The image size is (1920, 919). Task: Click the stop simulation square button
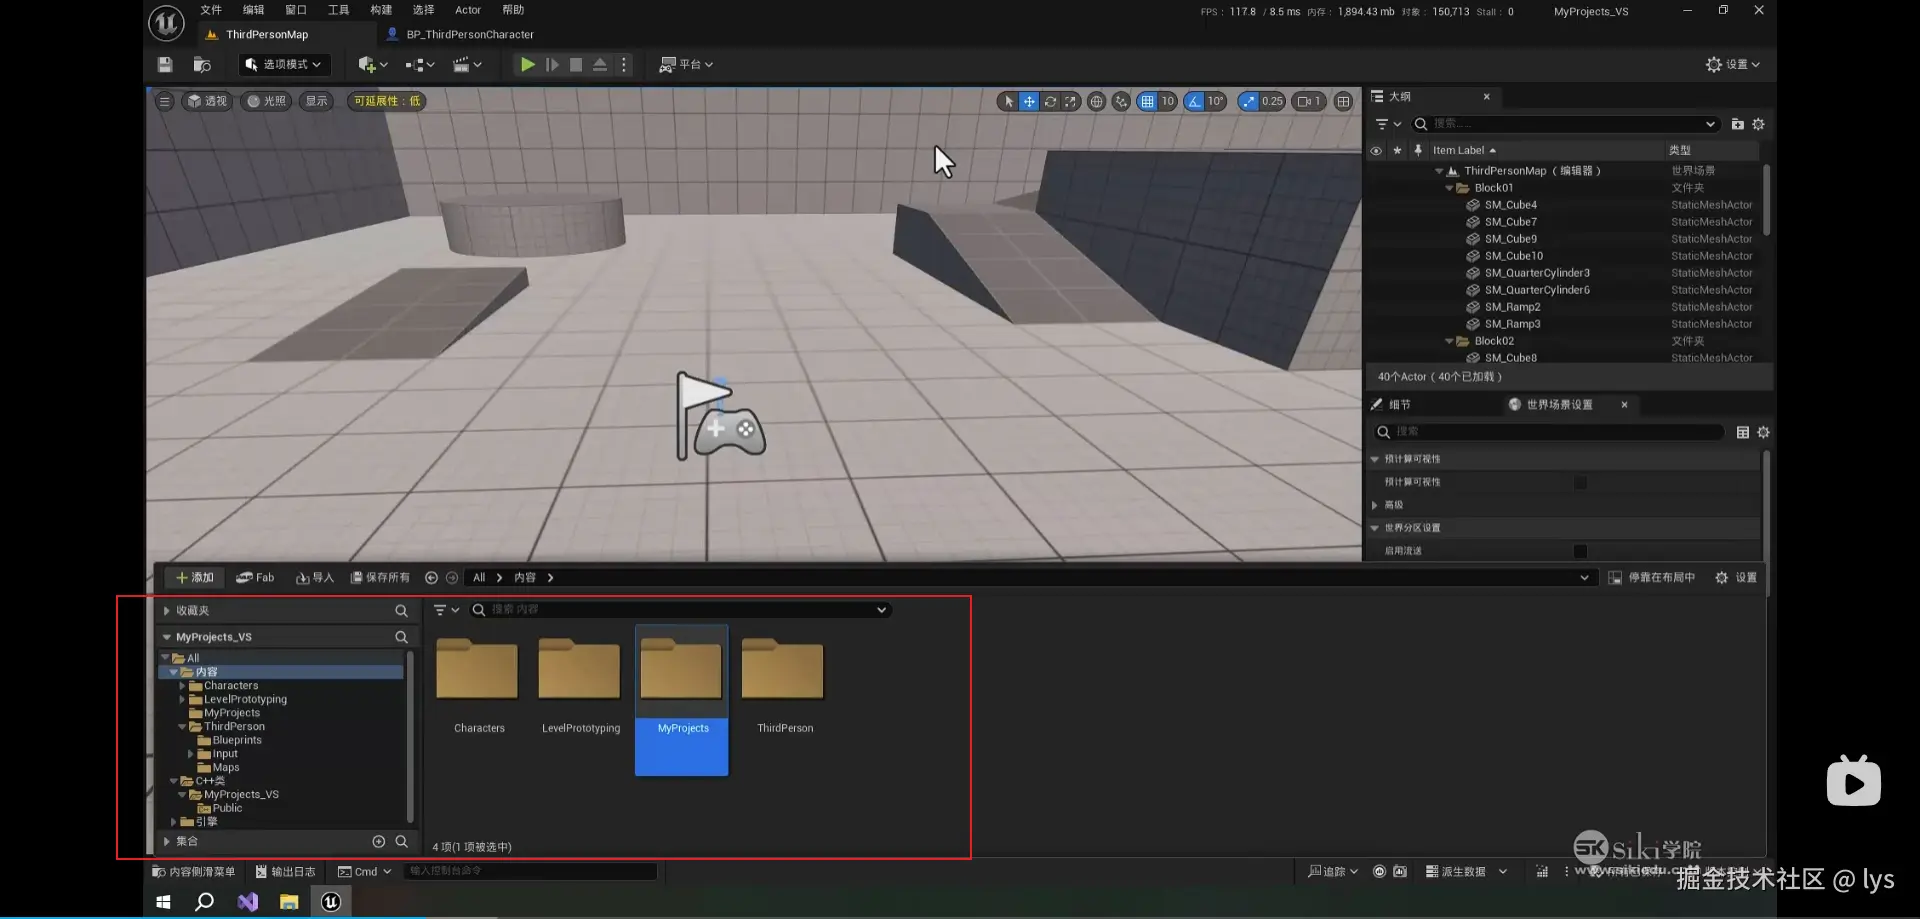(576, 64)
